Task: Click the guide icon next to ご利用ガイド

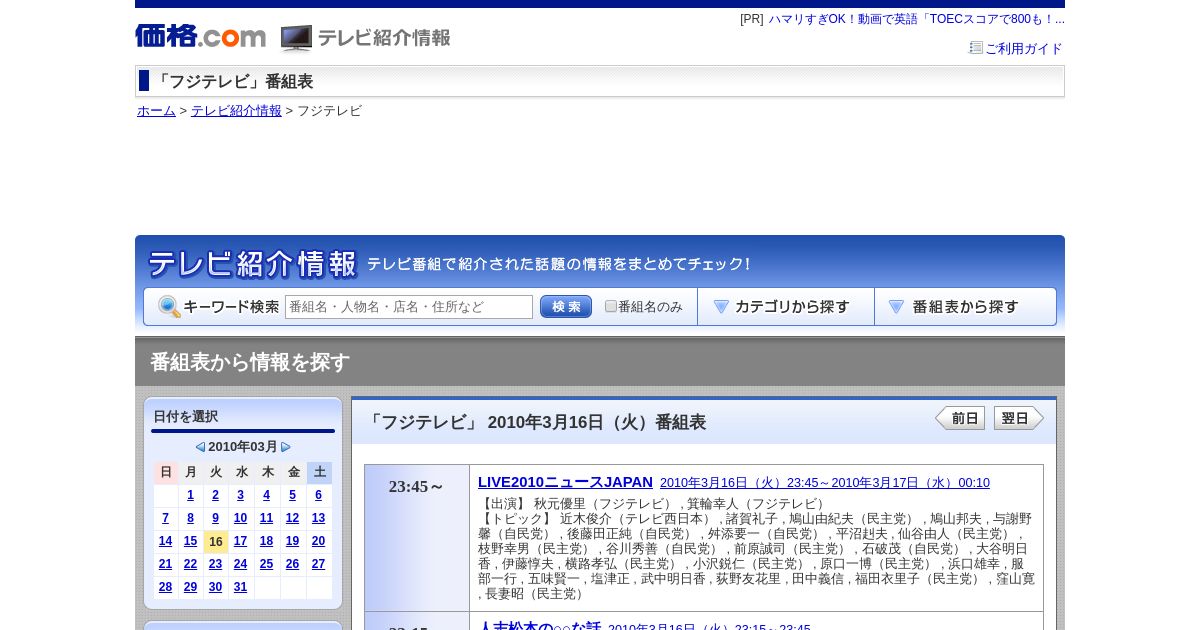Action: (x=976, y=48)
